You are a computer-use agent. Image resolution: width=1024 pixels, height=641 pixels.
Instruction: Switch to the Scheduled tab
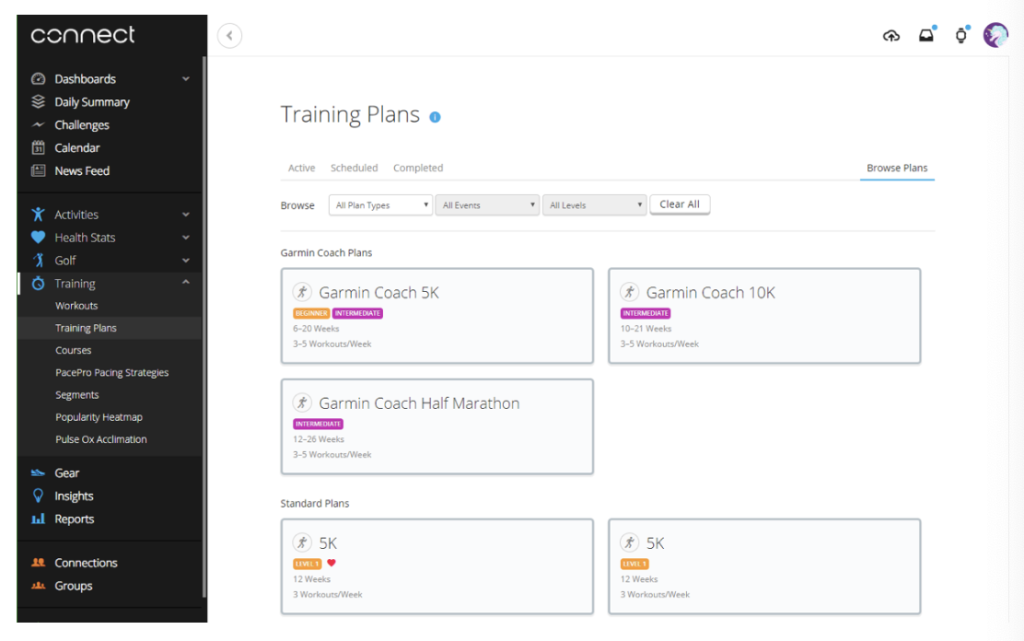[x=354, y=168]
